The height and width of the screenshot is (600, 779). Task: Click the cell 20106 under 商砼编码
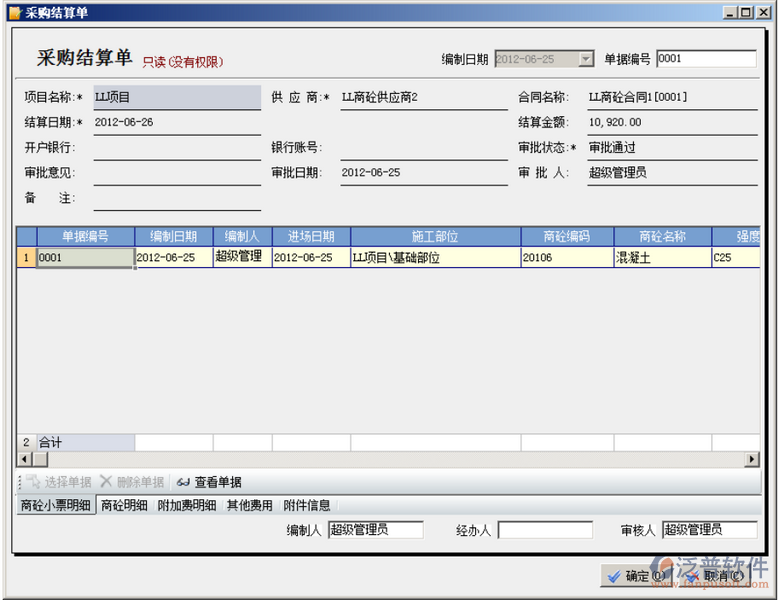pyautogui.click(x=567, y=257)
